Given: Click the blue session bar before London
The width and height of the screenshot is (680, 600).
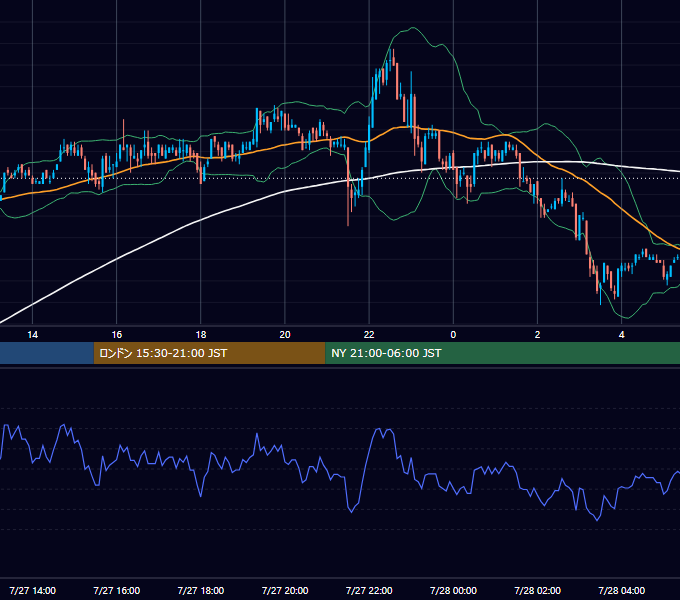Looking at the screenshot, I should [x=47, y=353].
